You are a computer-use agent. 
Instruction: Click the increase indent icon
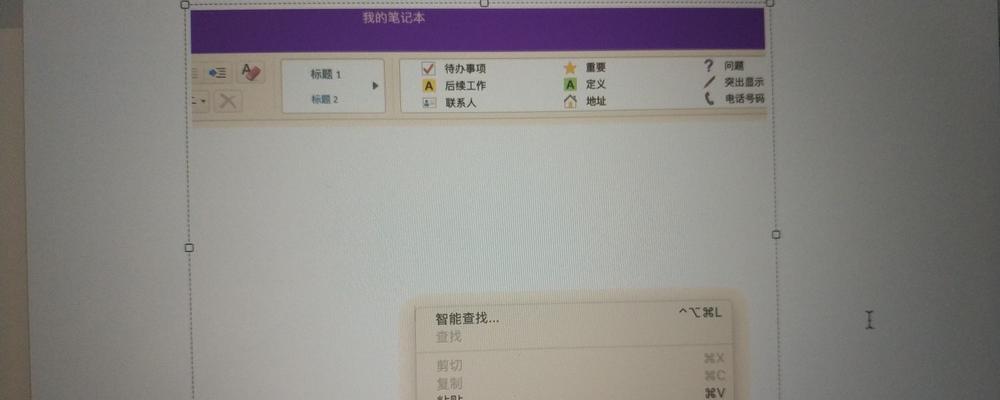pos(217,73)
